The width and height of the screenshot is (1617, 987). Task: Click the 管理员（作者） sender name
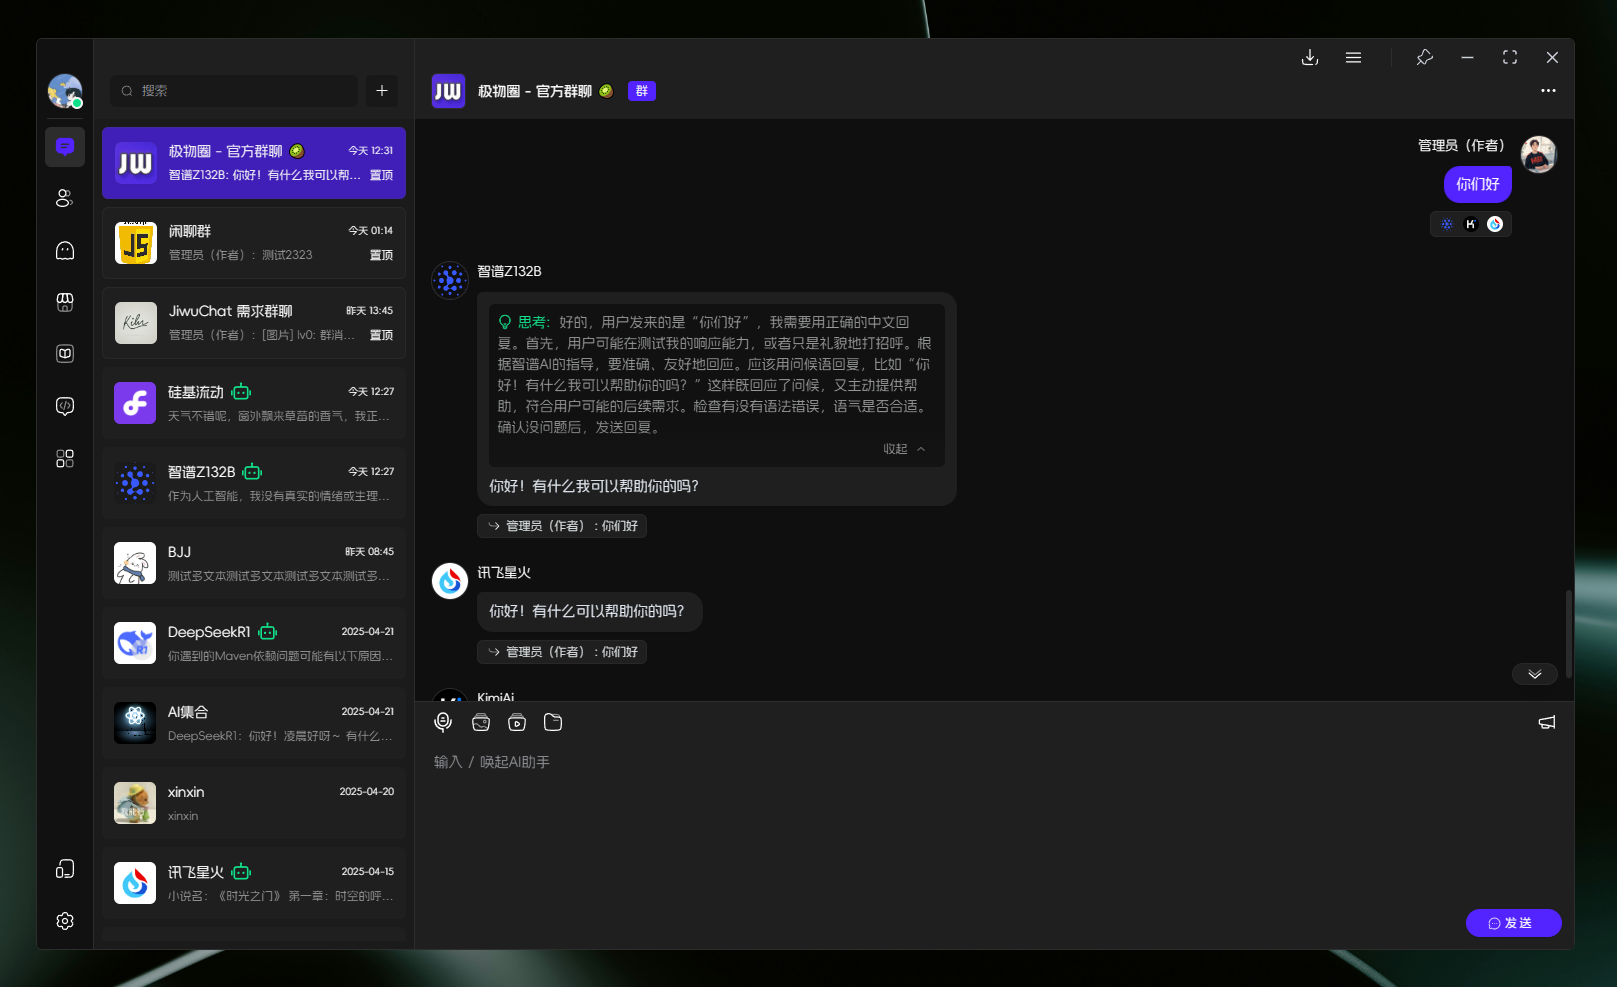(x=1461, y=146)
